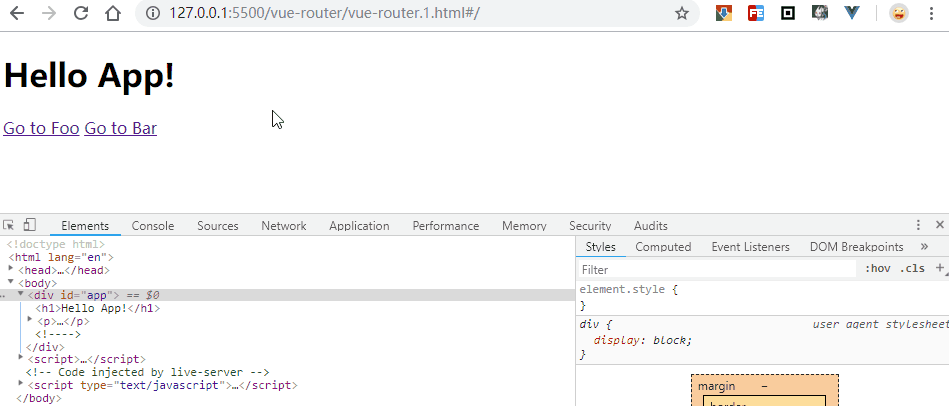Click the margin box in box model
Viewport: 949px width, 406px height.
[x=765, y=386]
